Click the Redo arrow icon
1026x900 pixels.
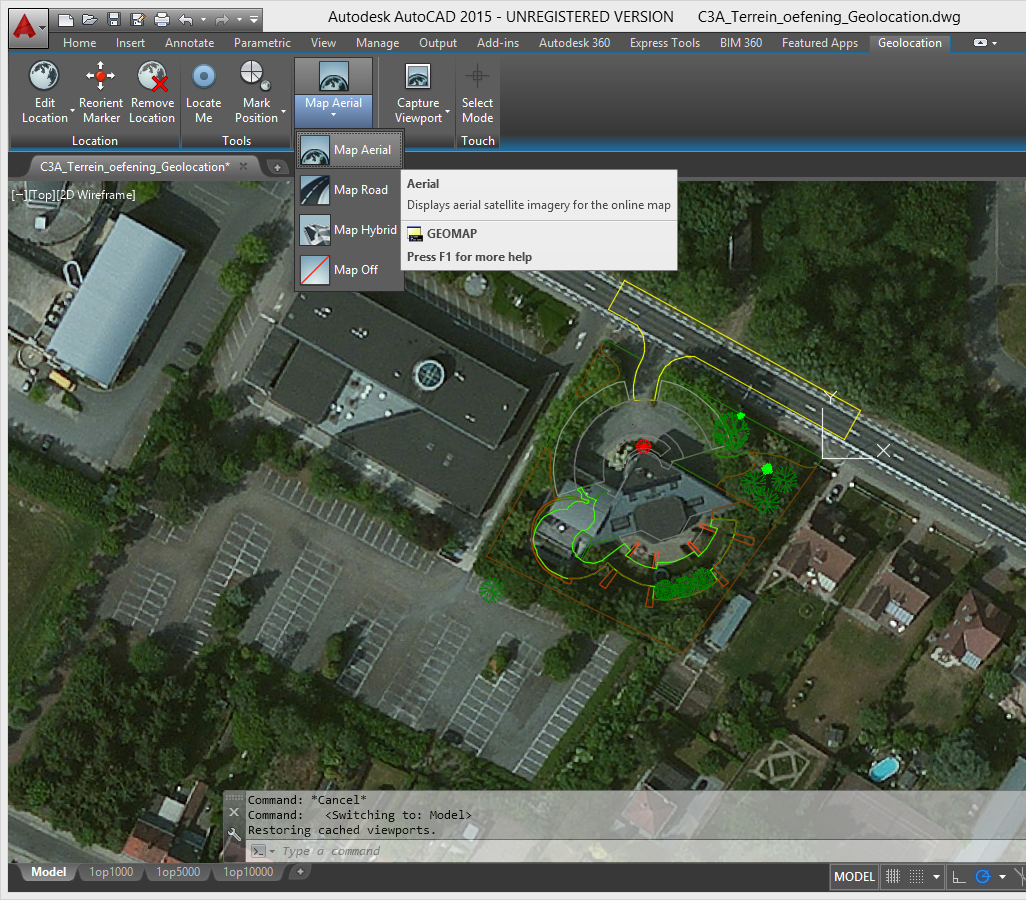tap(222, 20)
